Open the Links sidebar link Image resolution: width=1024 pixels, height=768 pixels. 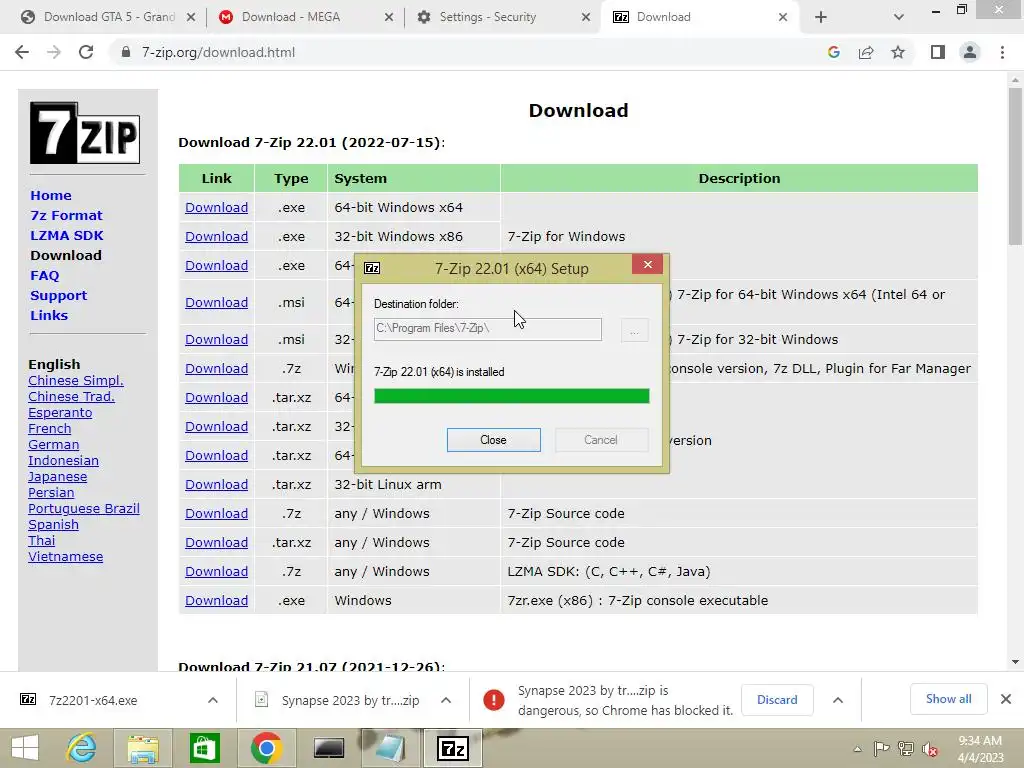(x=49, y=315)
